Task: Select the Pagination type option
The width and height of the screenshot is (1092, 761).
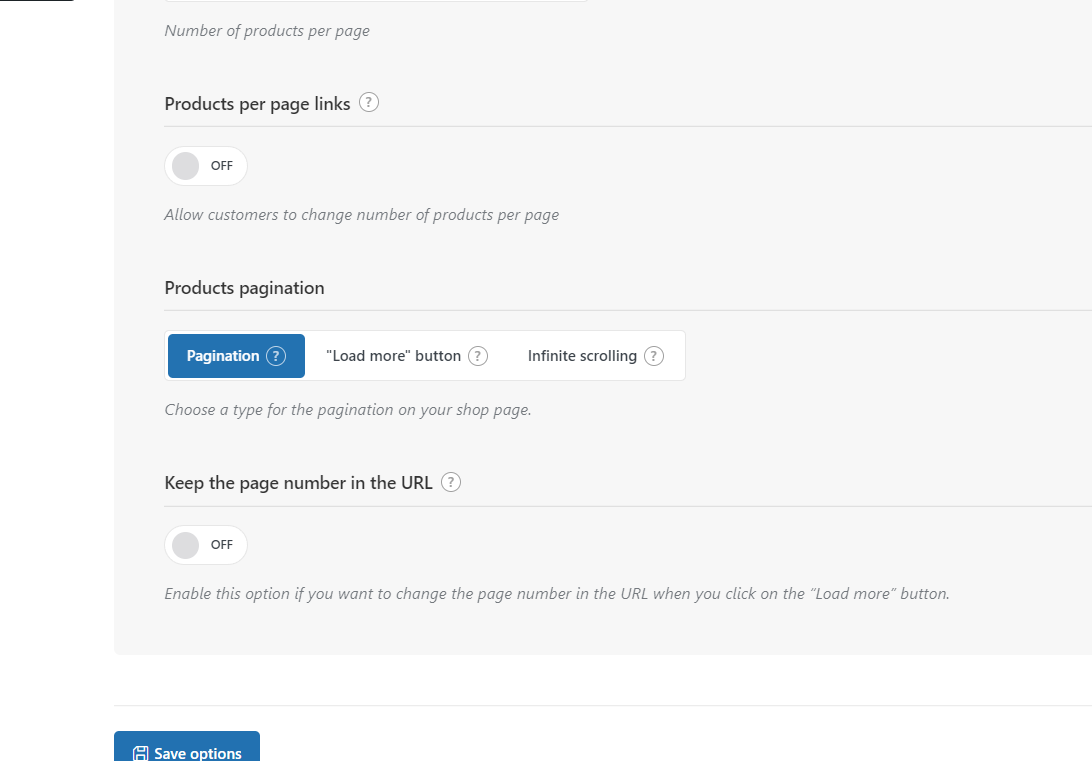Action: 223,356
